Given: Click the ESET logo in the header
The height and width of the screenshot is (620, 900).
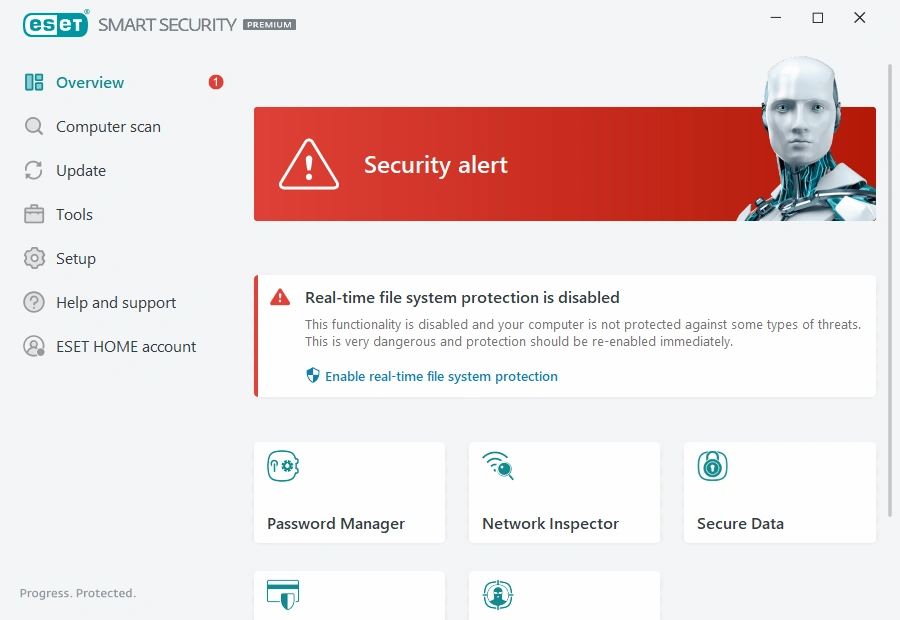Looking at the screenshot, I should point(55,24).
